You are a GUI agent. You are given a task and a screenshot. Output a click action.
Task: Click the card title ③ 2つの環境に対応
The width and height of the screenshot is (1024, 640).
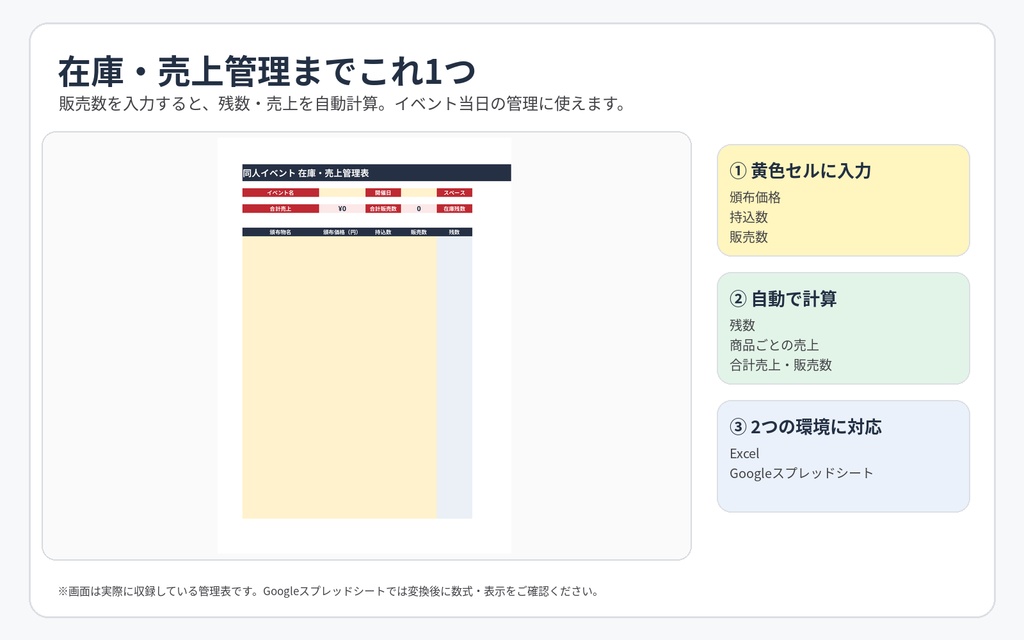pos(806,427)
